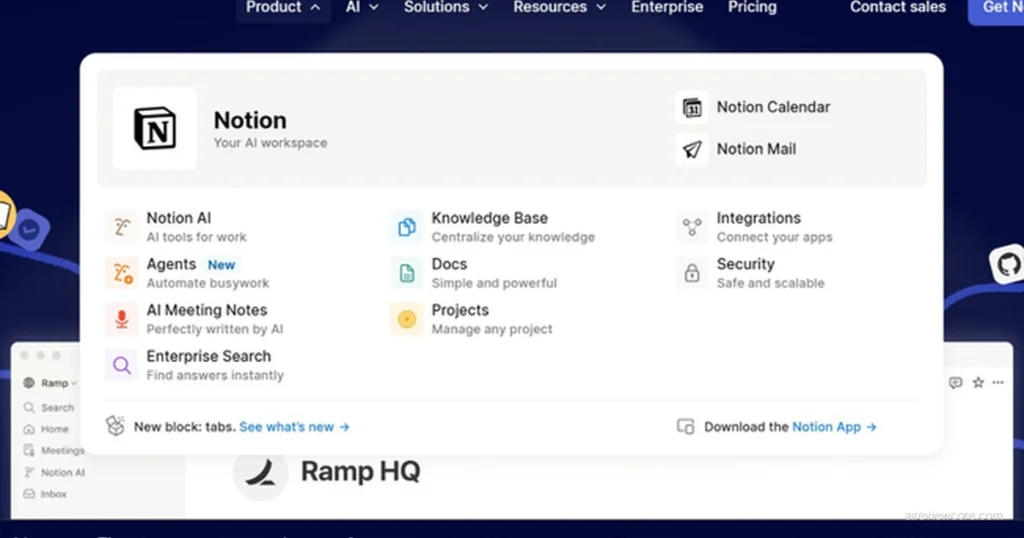Click the Agents icon
This screenshot has width=1024, height=538.
[x=121, y=273]
